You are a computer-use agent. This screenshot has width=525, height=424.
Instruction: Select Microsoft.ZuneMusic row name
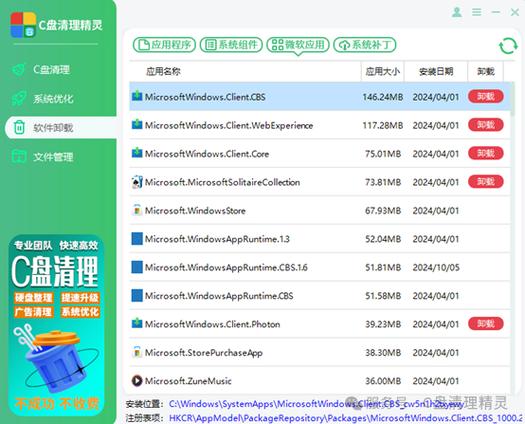[x=188, y=381]
